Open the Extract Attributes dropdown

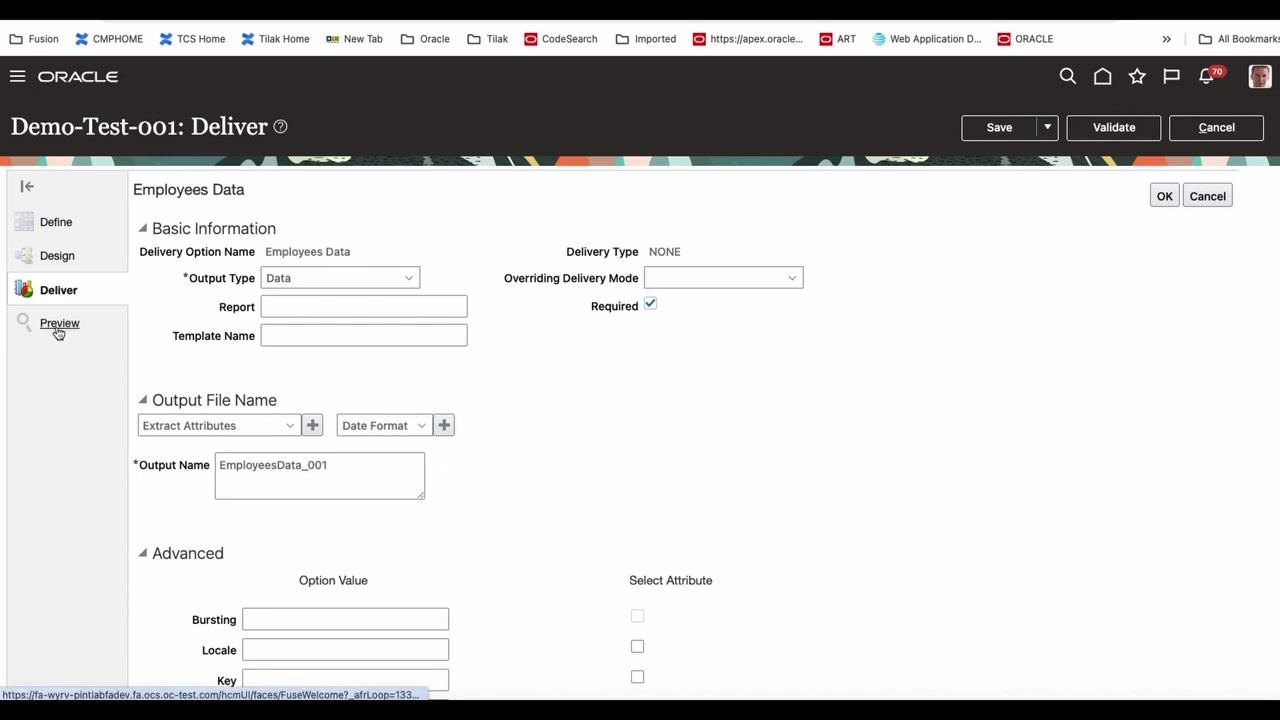point(219,425)
